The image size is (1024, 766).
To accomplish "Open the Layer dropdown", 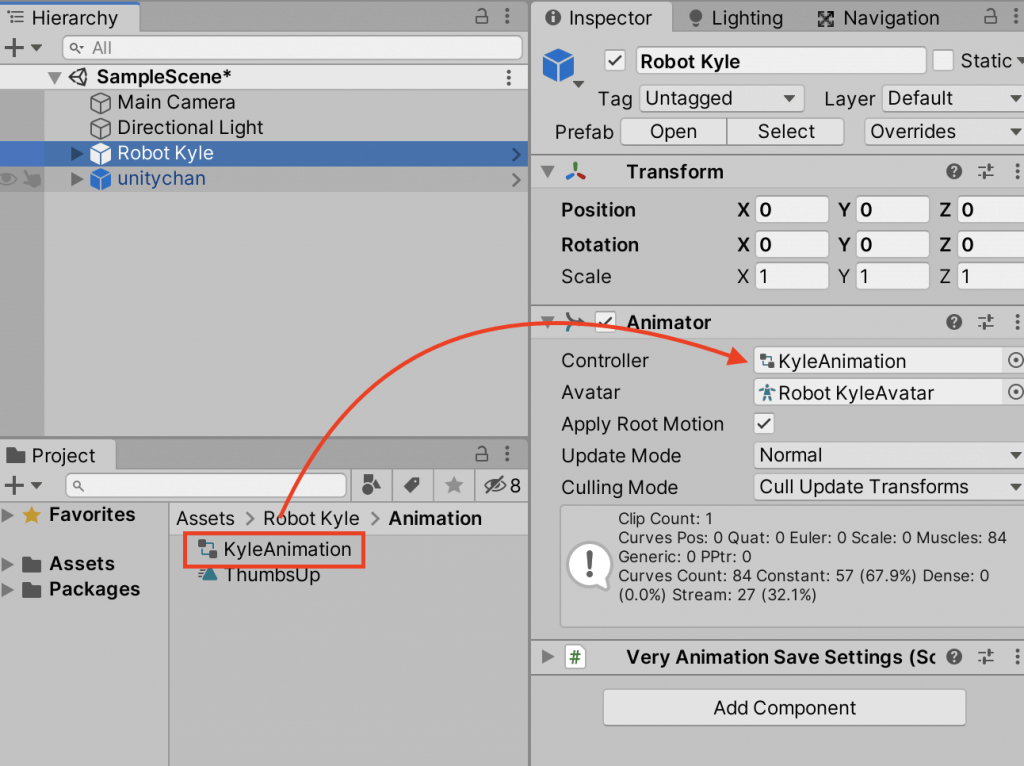I will click(954, 99).
